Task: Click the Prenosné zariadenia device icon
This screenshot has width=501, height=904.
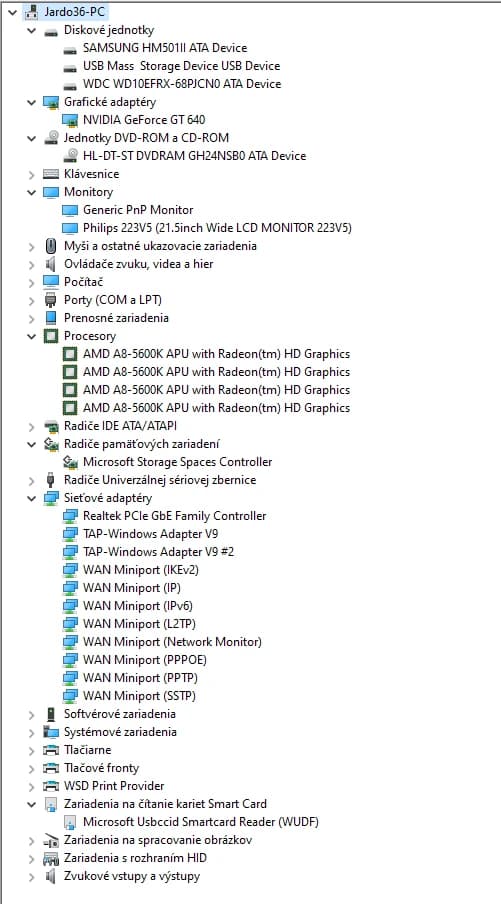Action: (x=51, y=318)
